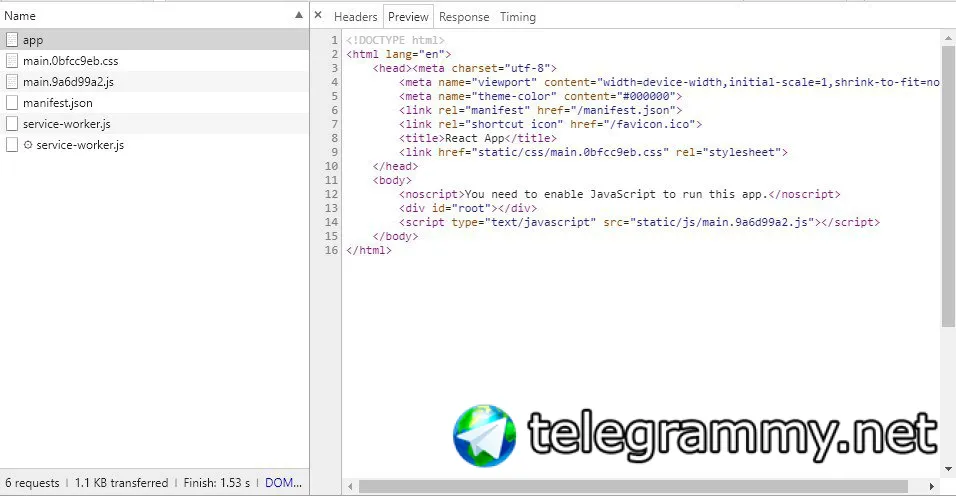Click file icon for main.9a6d99a2.js

[12, 82]
